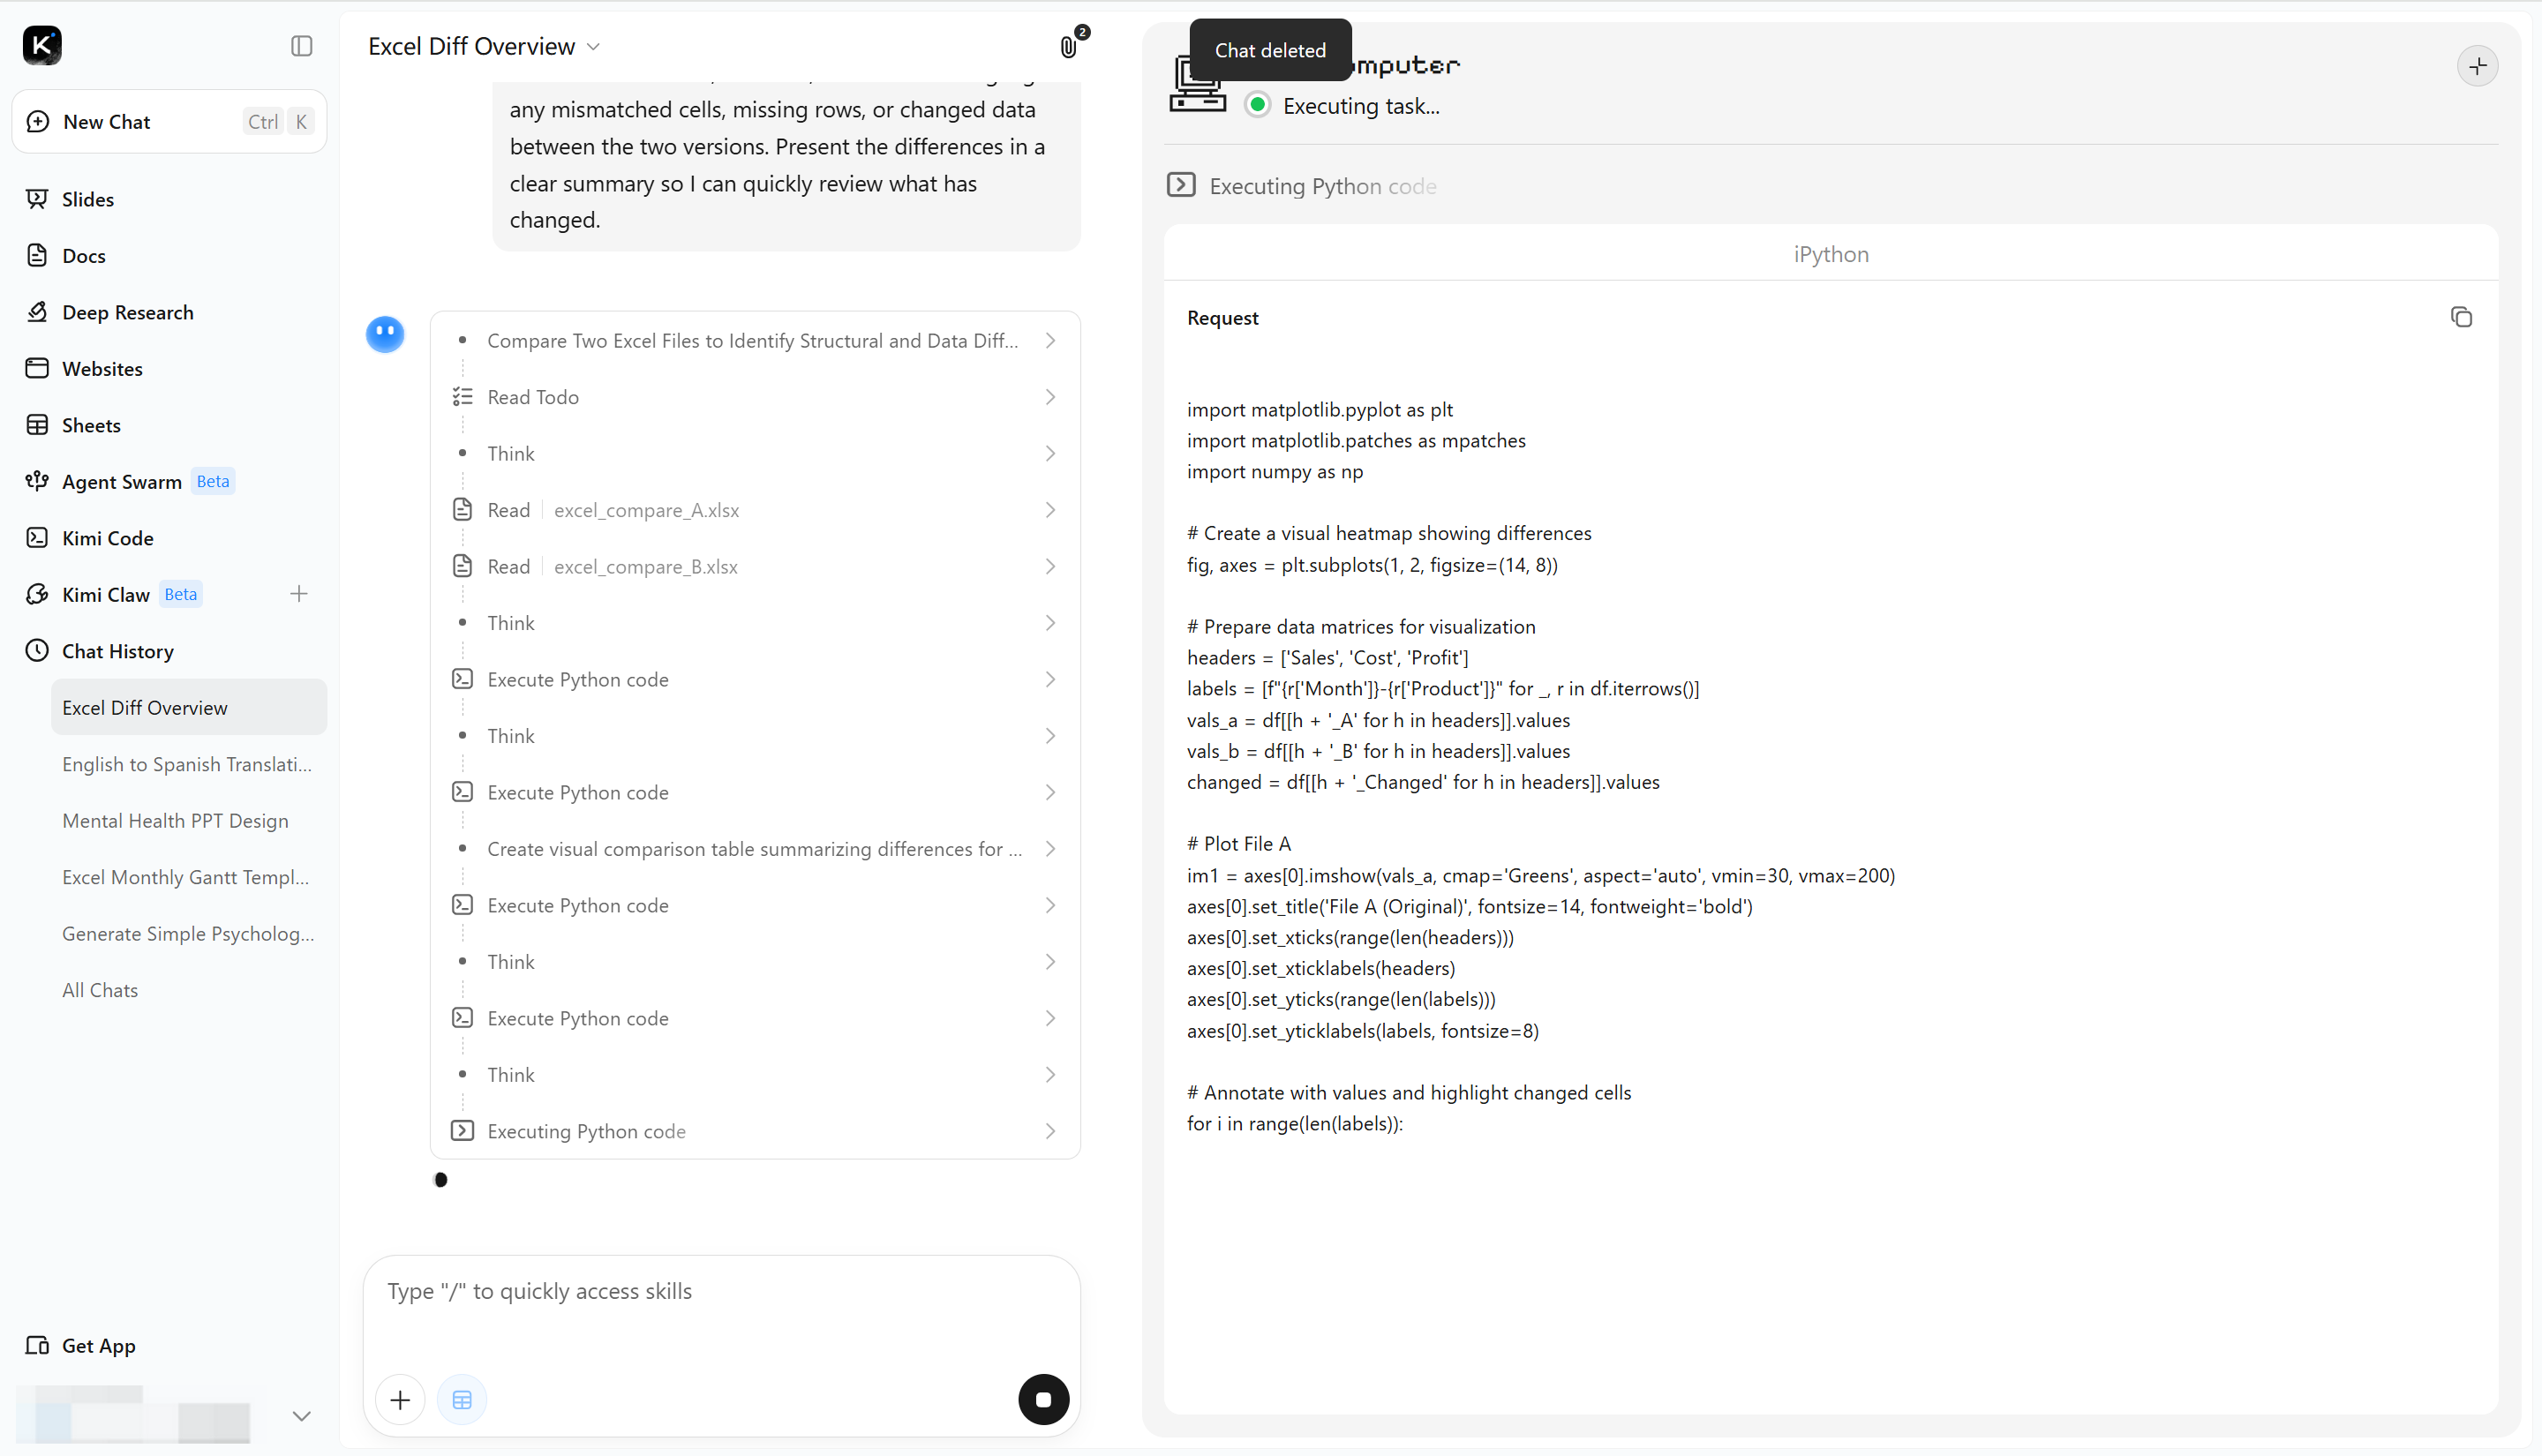Image resolution: width=2542 pixels, height=1456 pixels.
Task: Expand the Read excel_compare_A.xlsx step
Action: tap(755, 510)
